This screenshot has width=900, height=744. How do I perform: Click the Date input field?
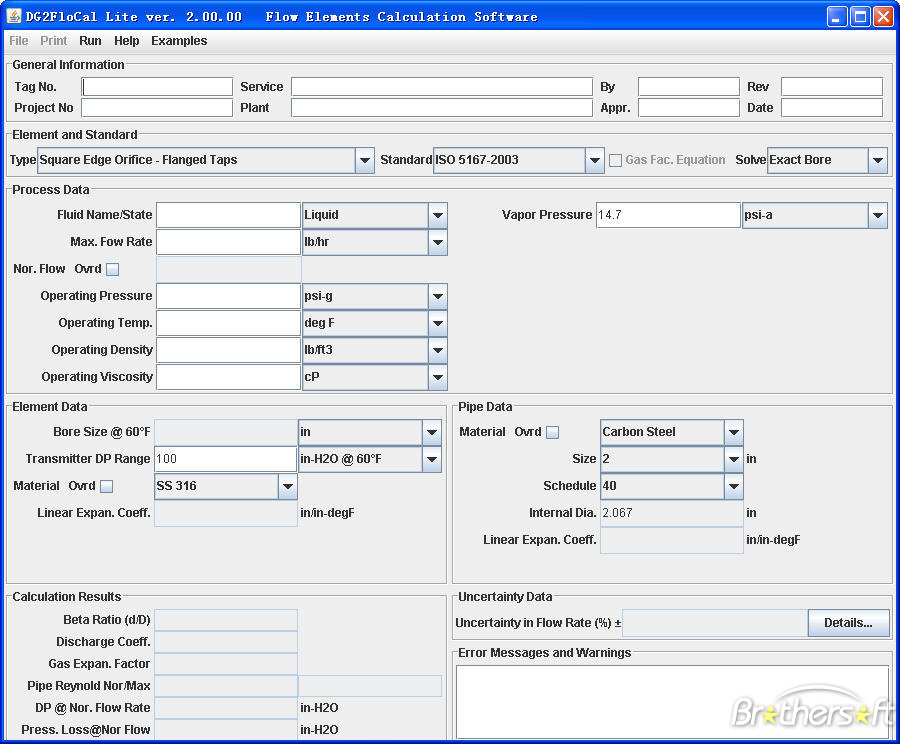point(832,108)
